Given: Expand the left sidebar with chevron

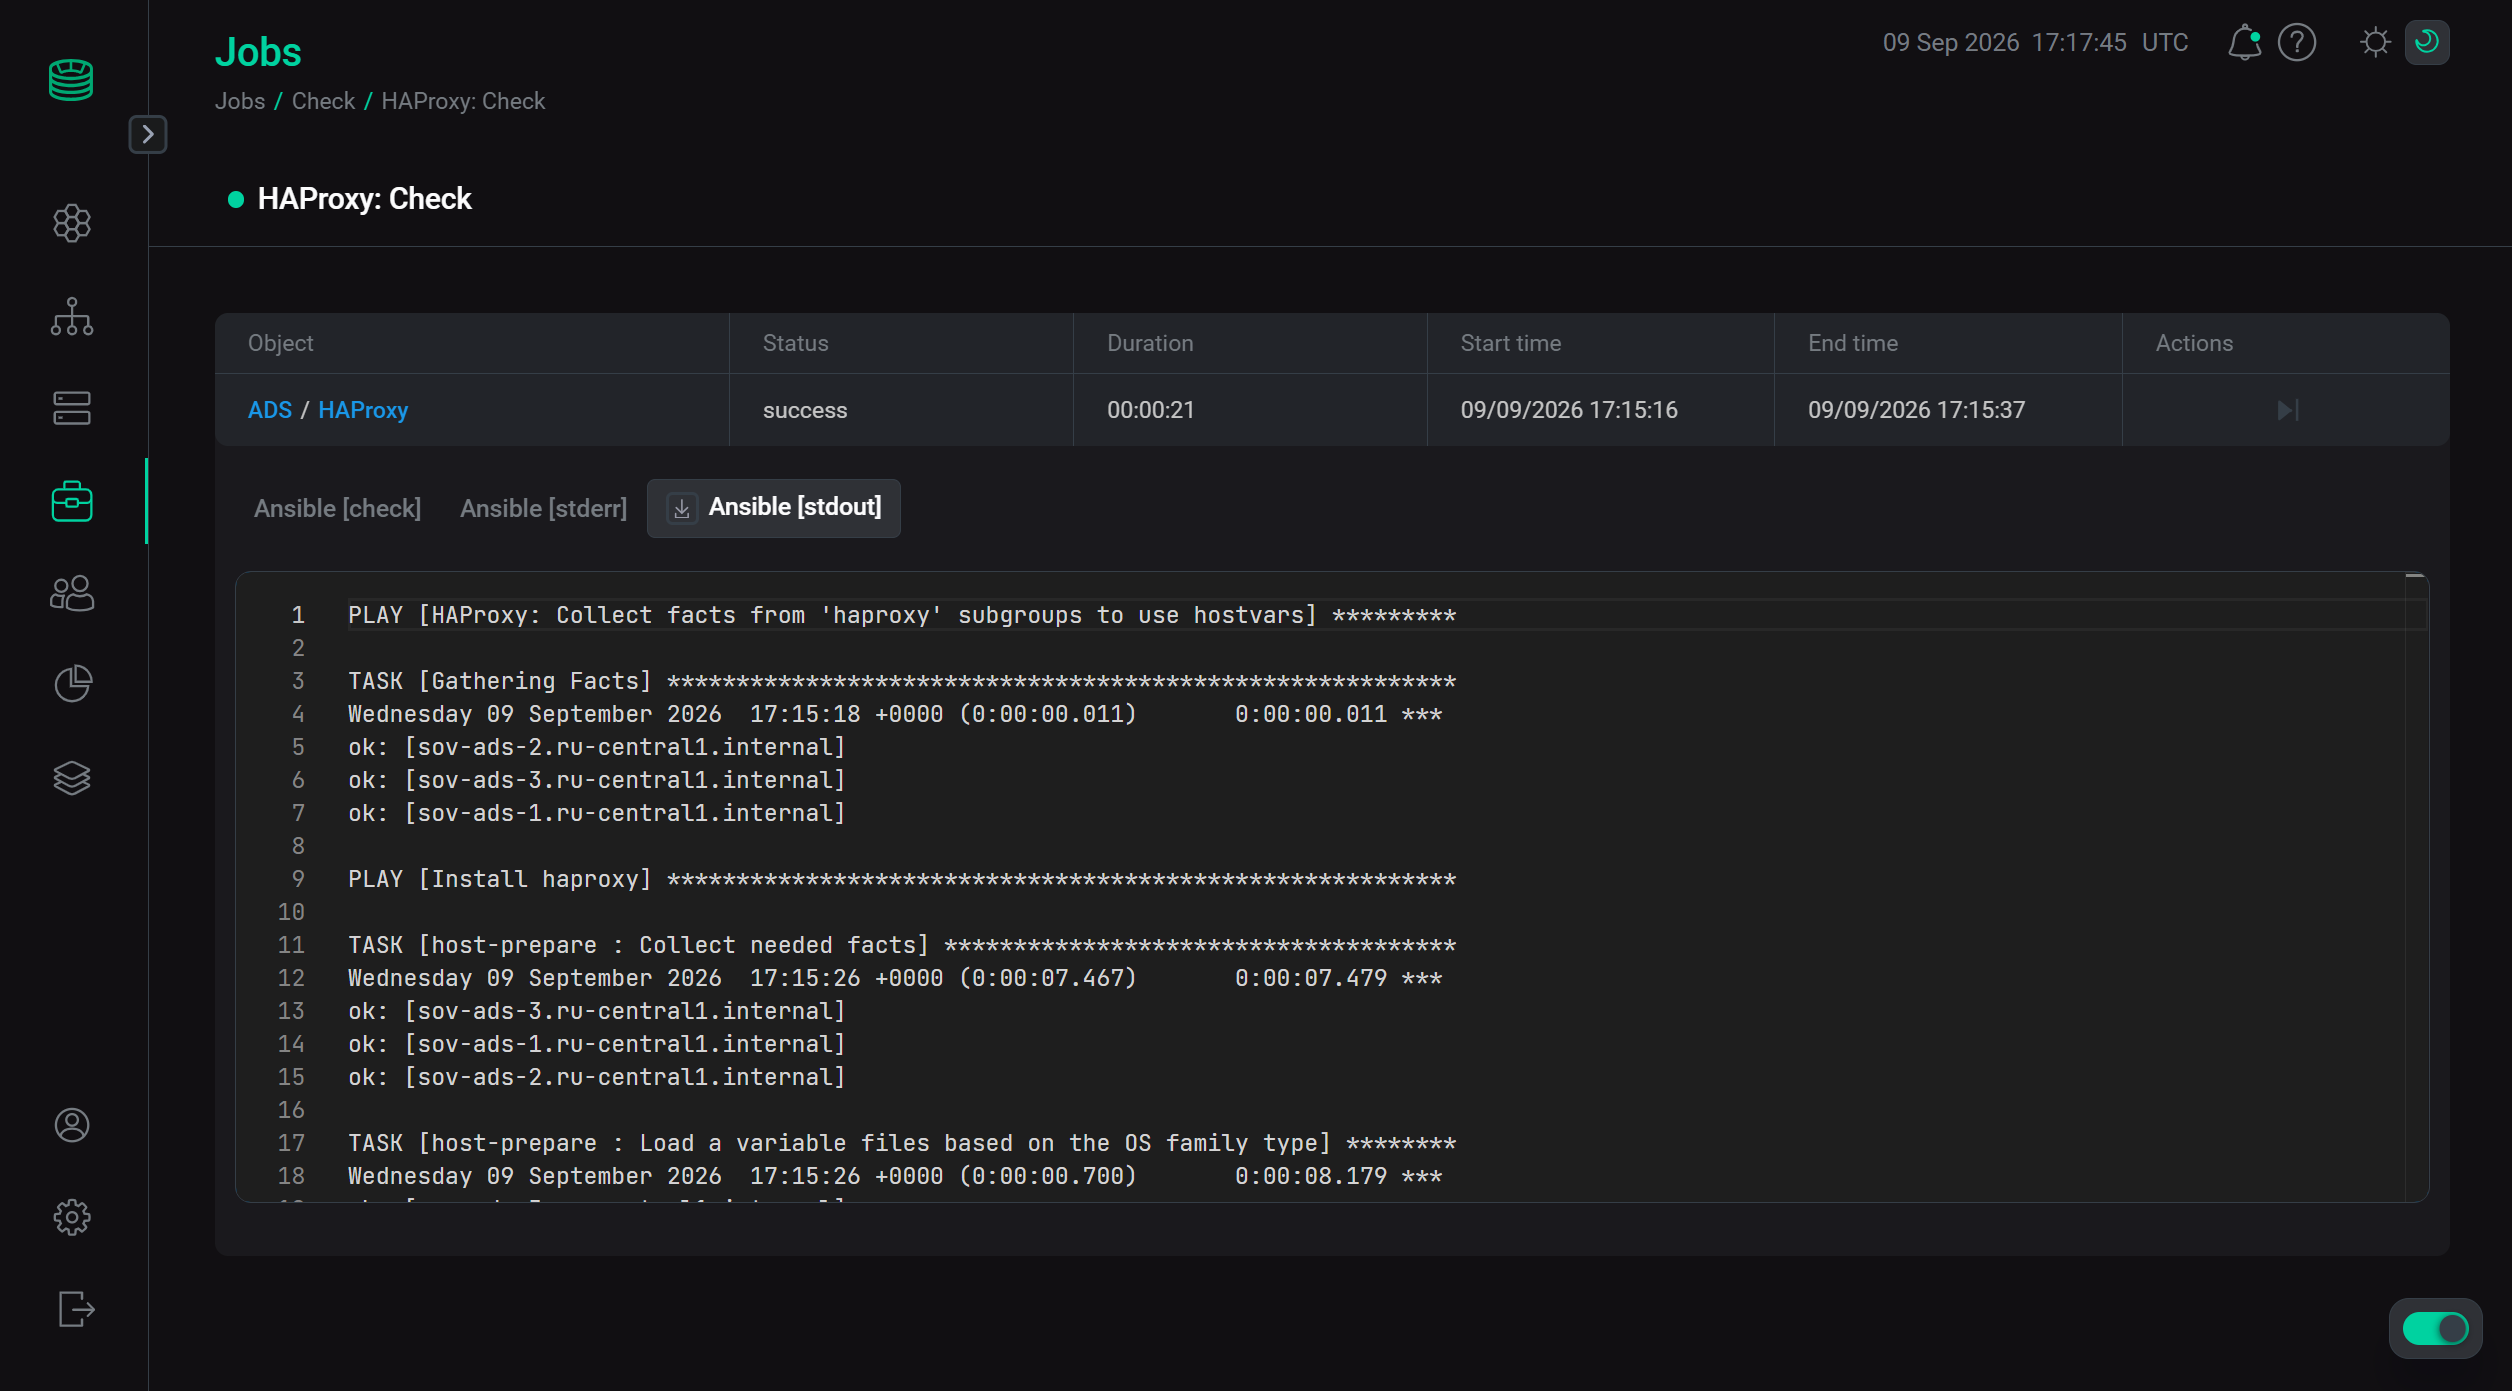Looking at the screenshot, I should point(148,134).
